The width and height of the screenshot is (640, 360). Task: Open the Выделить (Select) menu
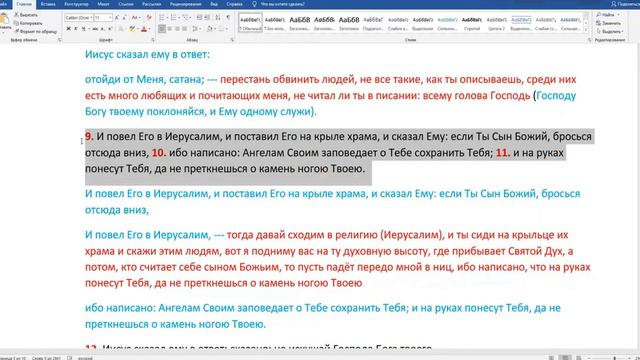(x=609, y=31)
